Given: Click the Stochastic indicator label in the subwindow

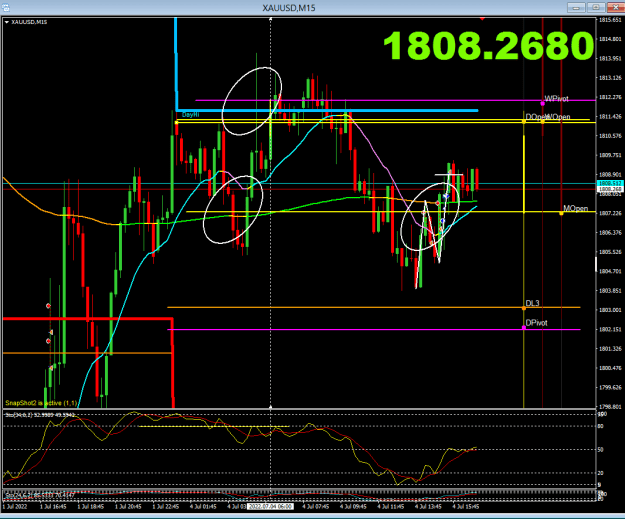Looking at the screenshot, I should click(39, 415).
